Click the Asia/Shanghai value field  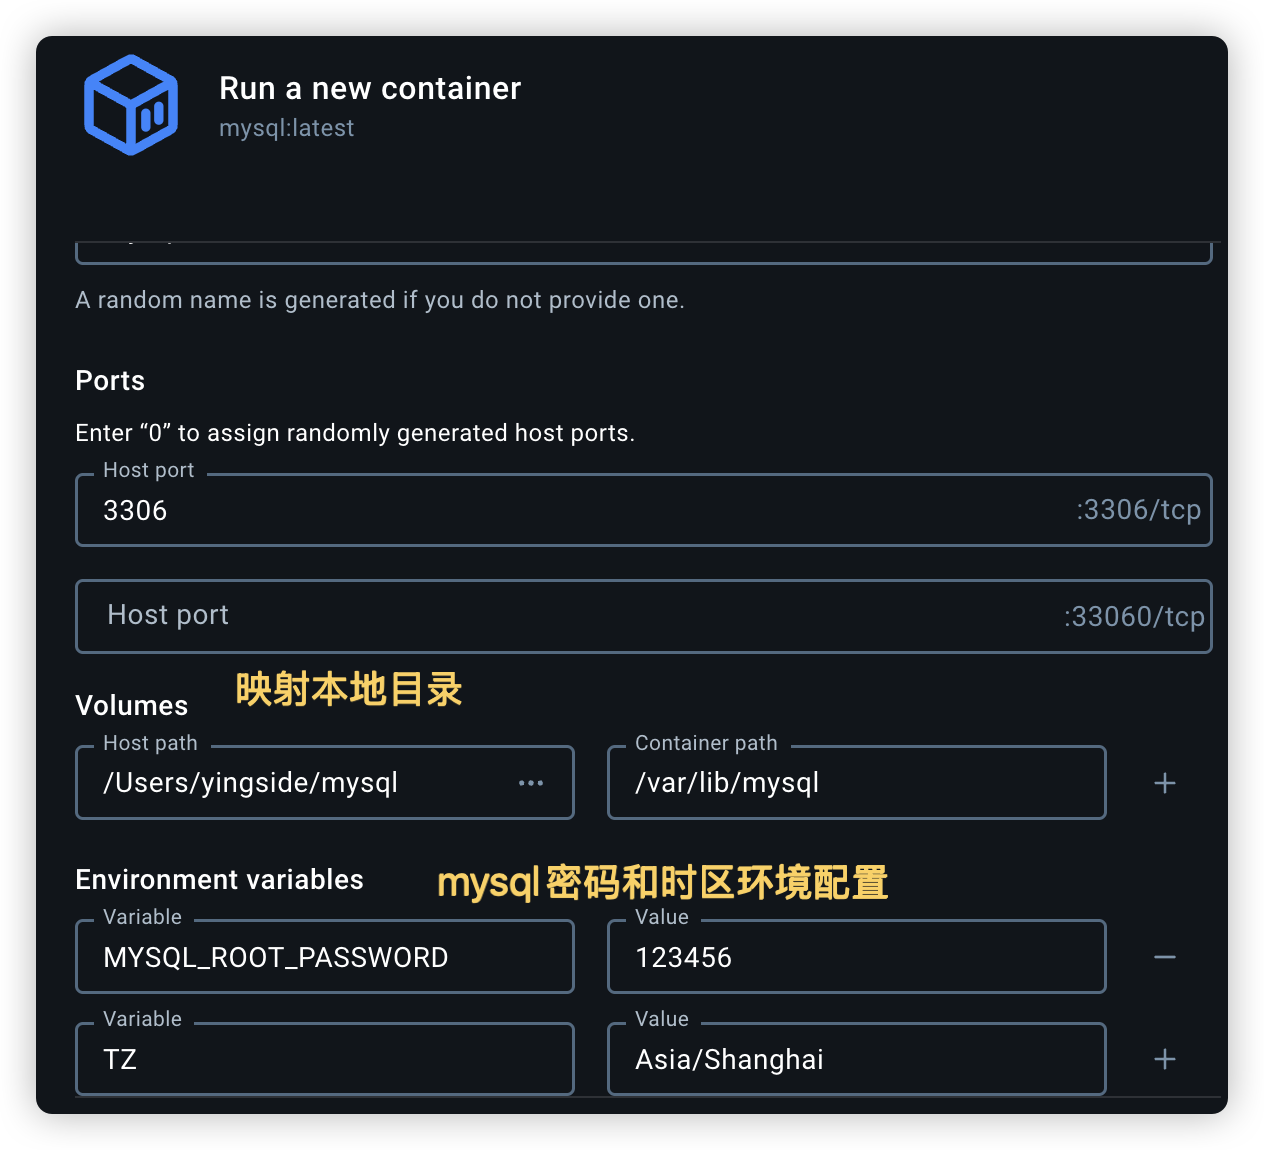point(855,1059)
